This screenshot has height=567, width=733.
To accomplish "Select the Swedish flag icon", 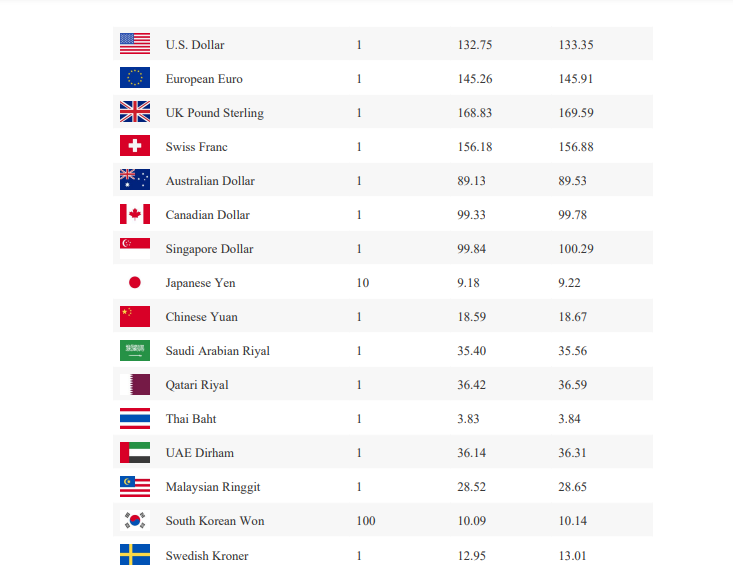I will pyautogui.click(x=135, y=554).
